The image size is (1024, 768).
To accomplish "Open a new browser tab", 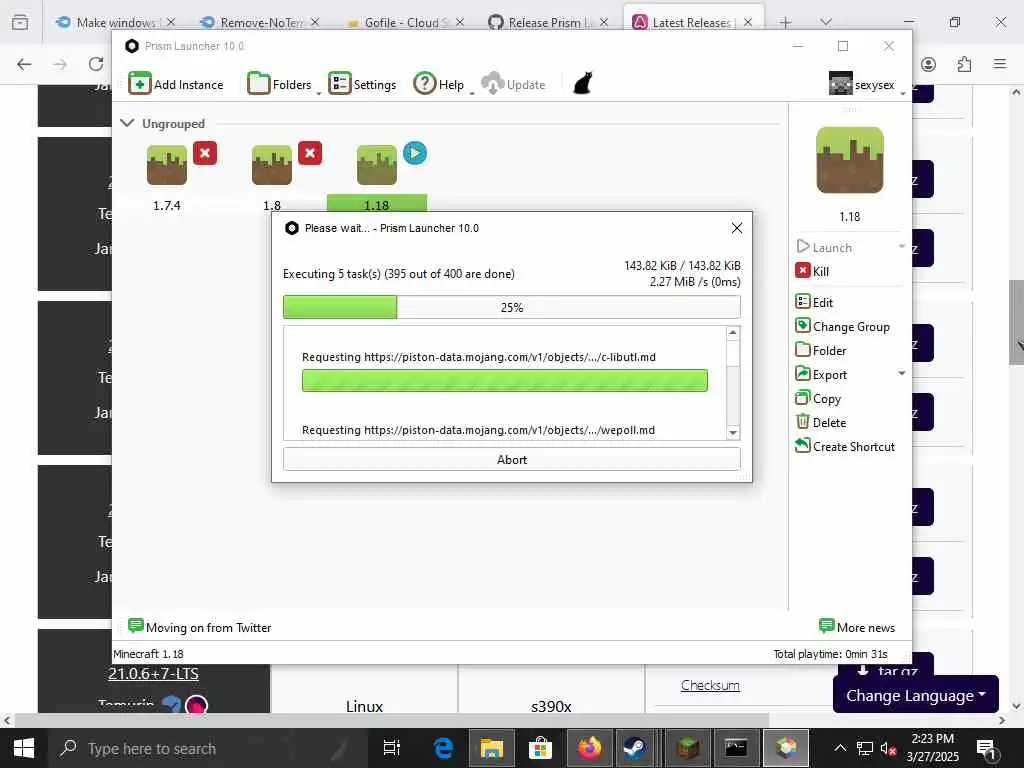I will [x=786, y=22].
